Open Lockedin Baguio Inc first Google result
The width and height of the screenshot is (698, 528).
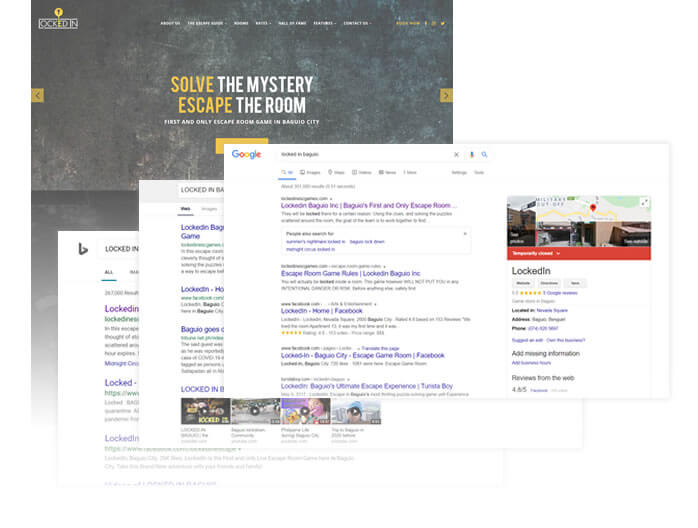point(369,206)
